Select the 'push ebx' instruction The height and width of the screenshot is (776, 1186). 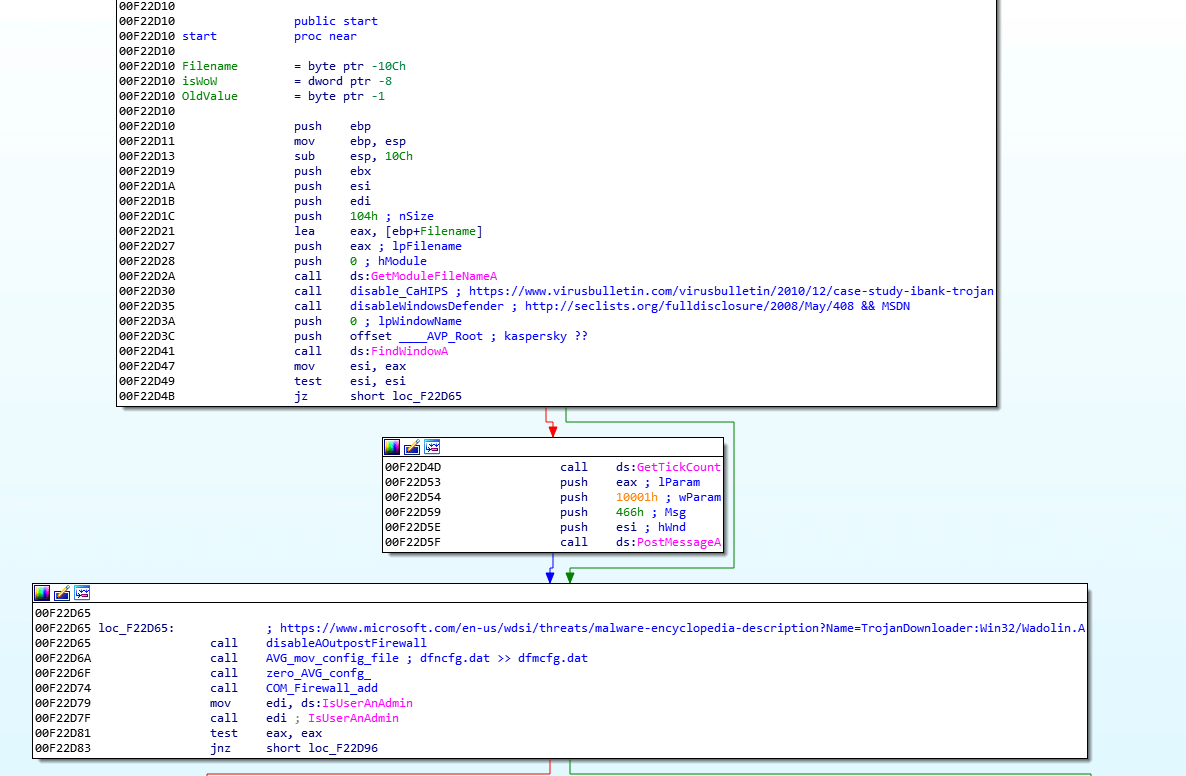click(332, 172)
